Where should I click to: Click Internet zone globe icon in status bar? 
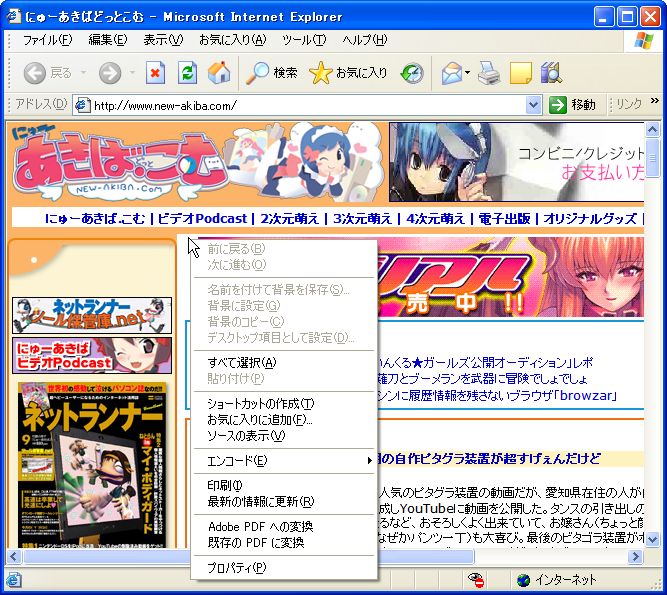(523, 580)
